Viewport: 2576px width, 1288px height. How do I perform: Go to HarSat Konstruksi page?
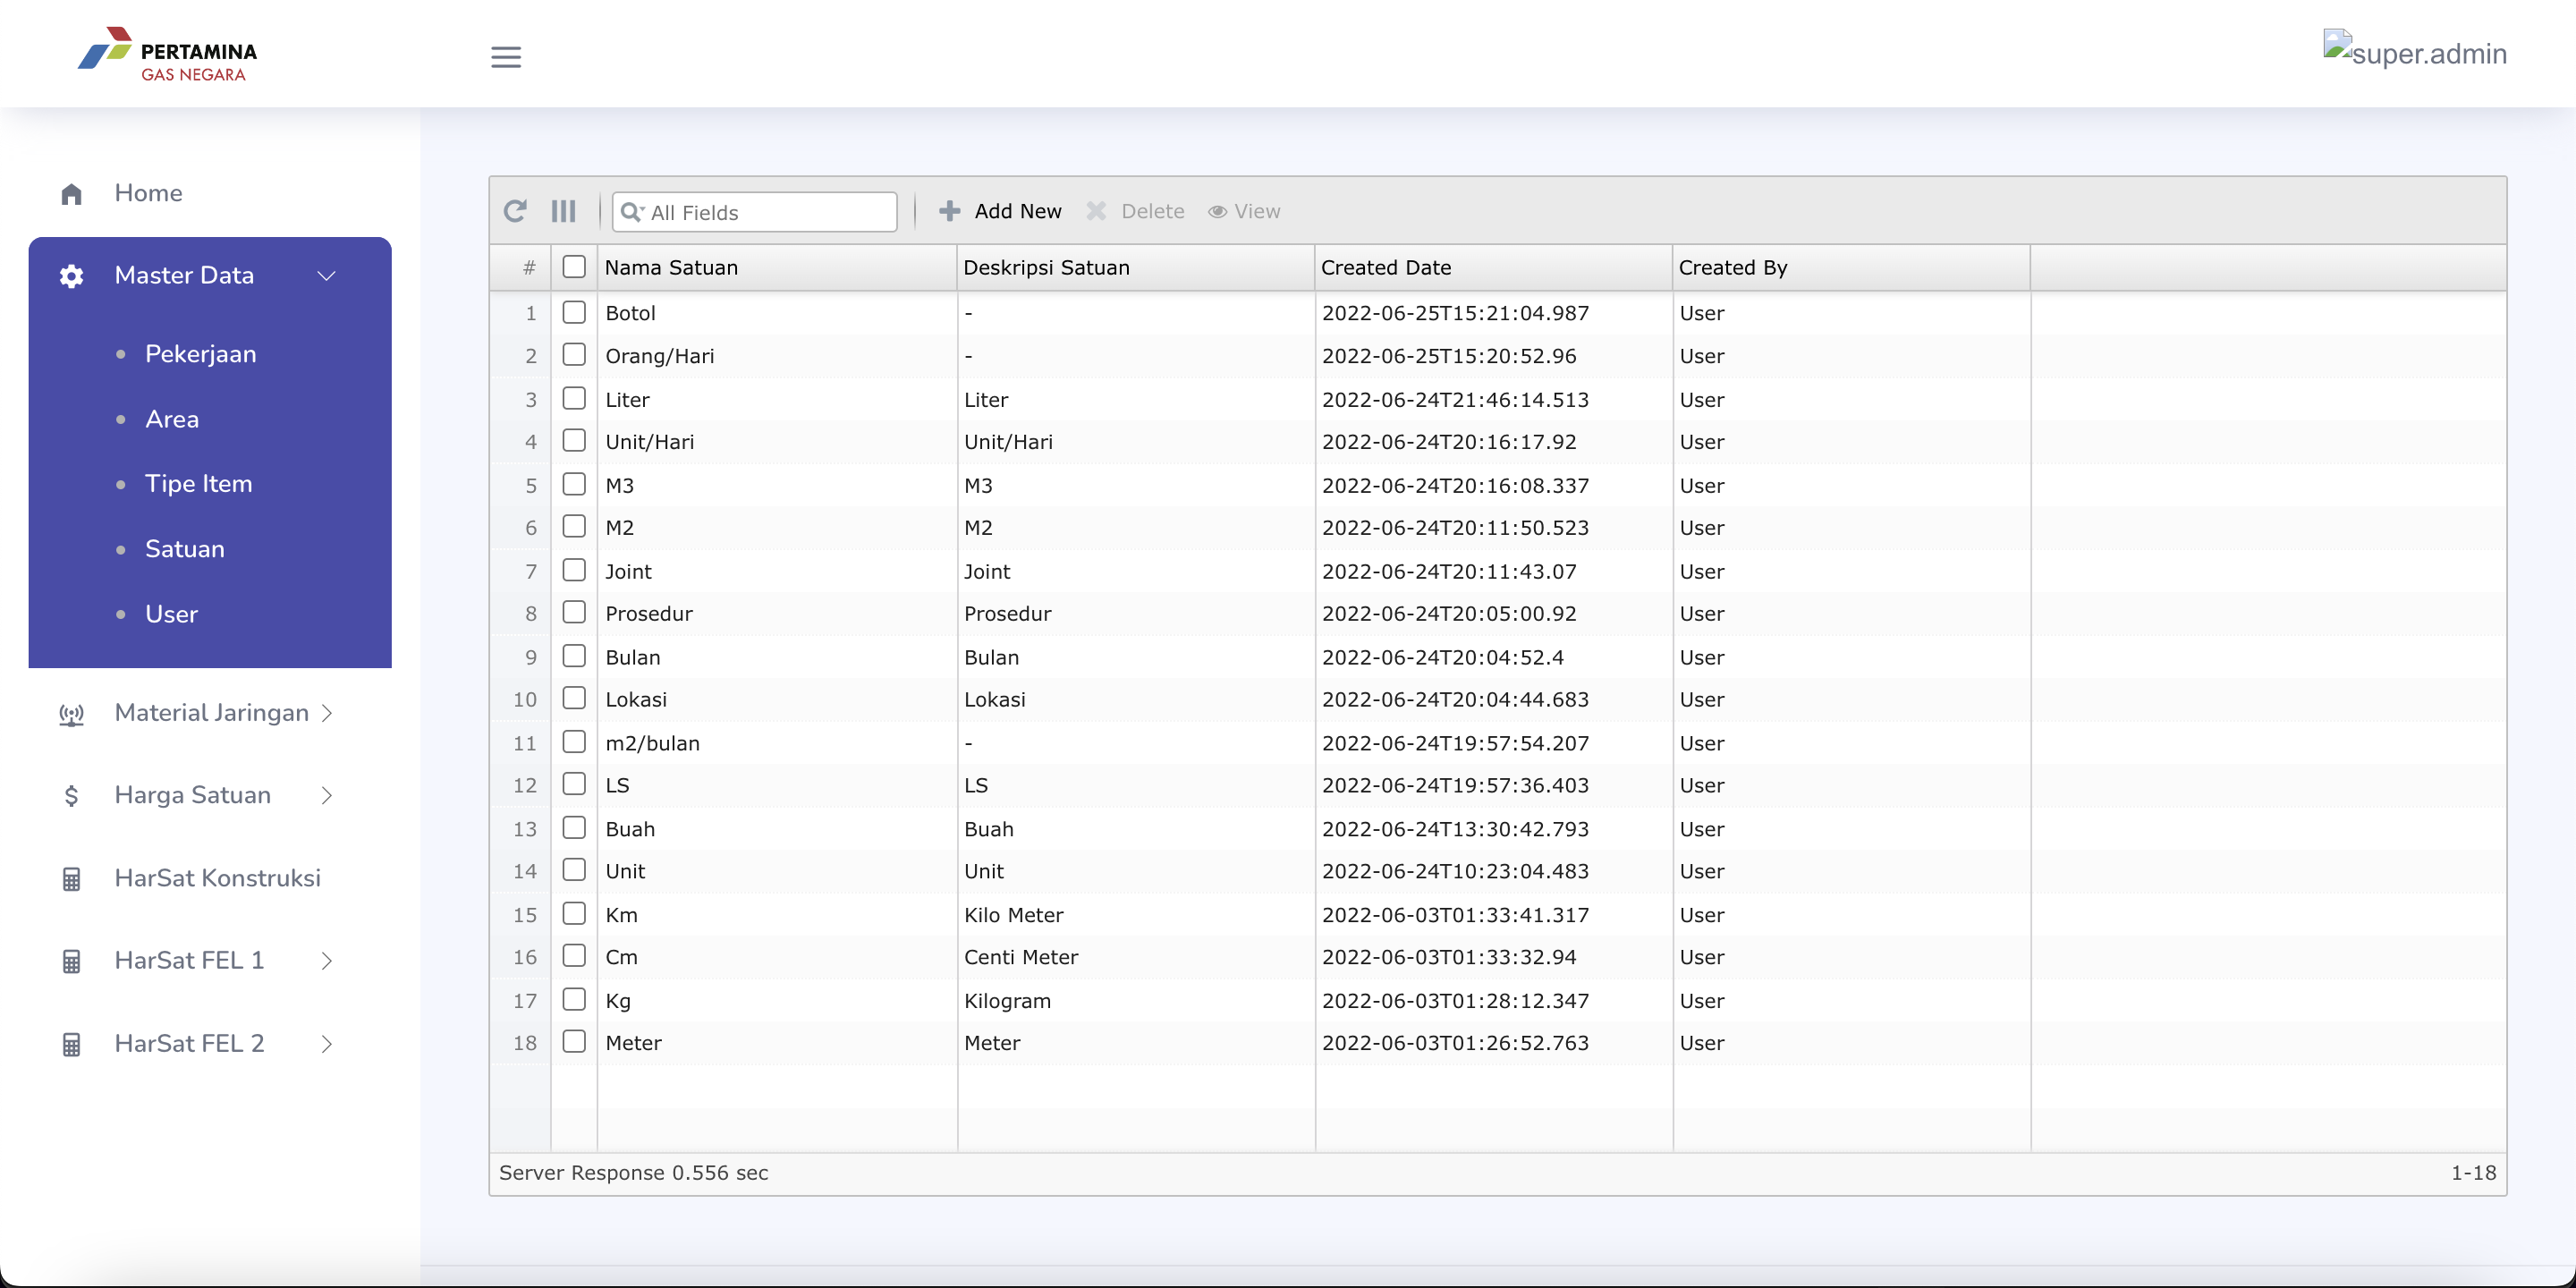[218, 879]
